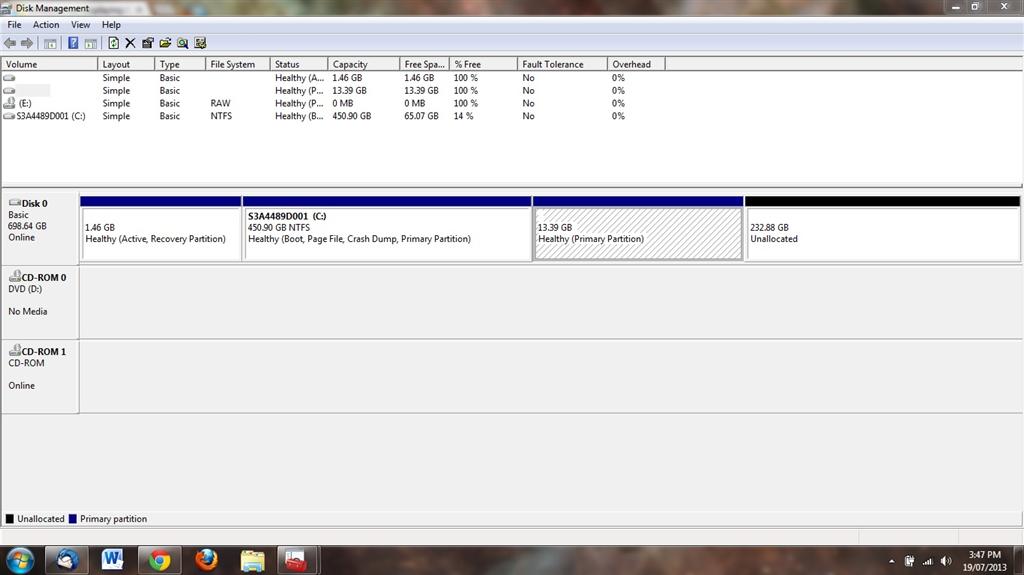Click the Forward arrow in the toolbar
The height and width of the screenshot is (575, 1024).
point(27,43)
